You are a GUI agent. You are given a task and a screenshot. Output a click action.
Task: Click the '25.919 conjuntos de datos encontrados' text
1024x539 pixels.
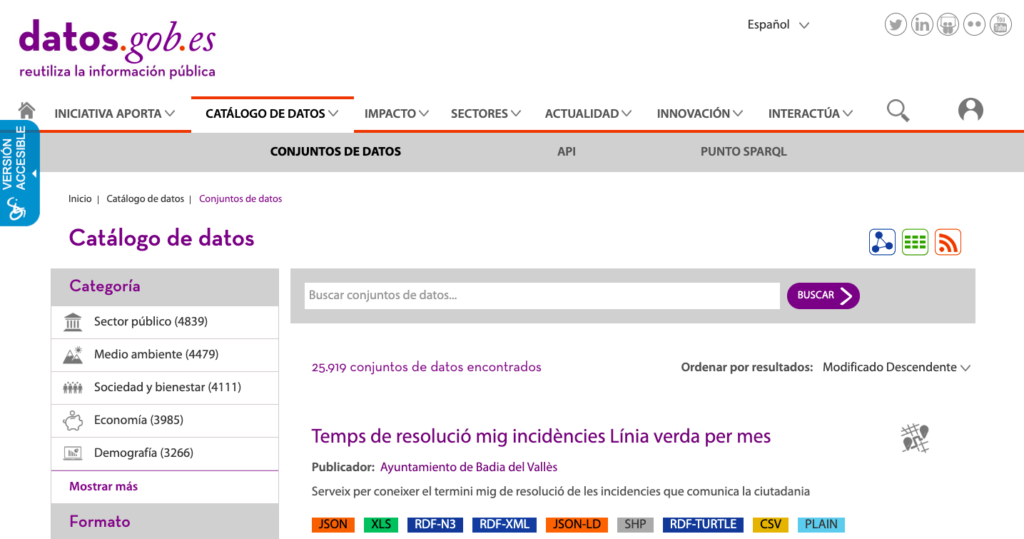tap(426, 367)
